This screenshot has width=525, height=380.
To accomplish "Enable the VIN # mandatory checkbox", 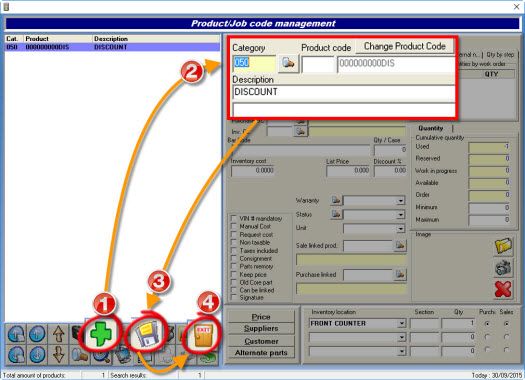I will [x=234, y=218].
